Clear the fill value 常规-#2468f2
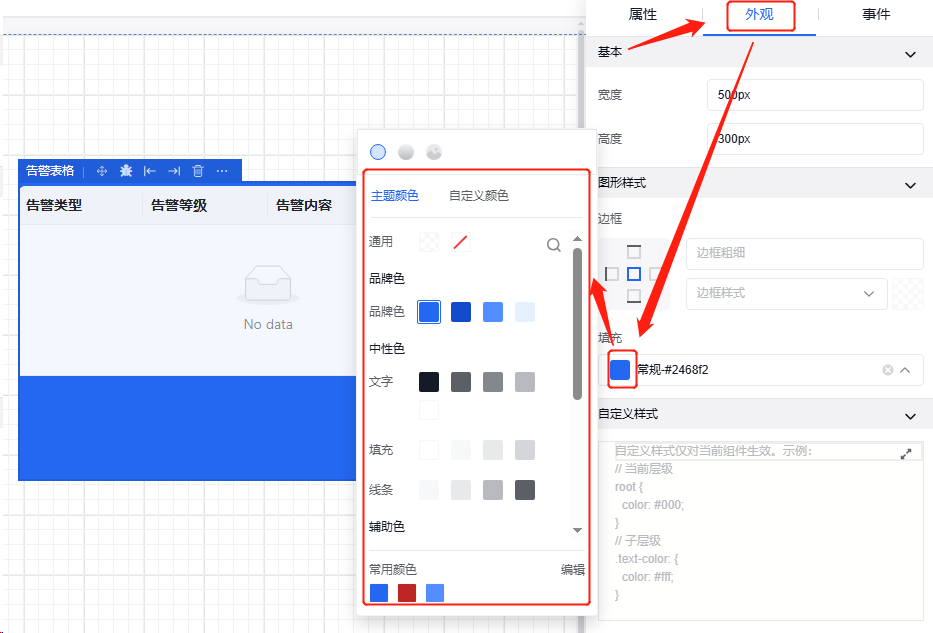Image resolution: width=933 pixels, height=633 pixels. pyautogui.click(x=887, y=370)
